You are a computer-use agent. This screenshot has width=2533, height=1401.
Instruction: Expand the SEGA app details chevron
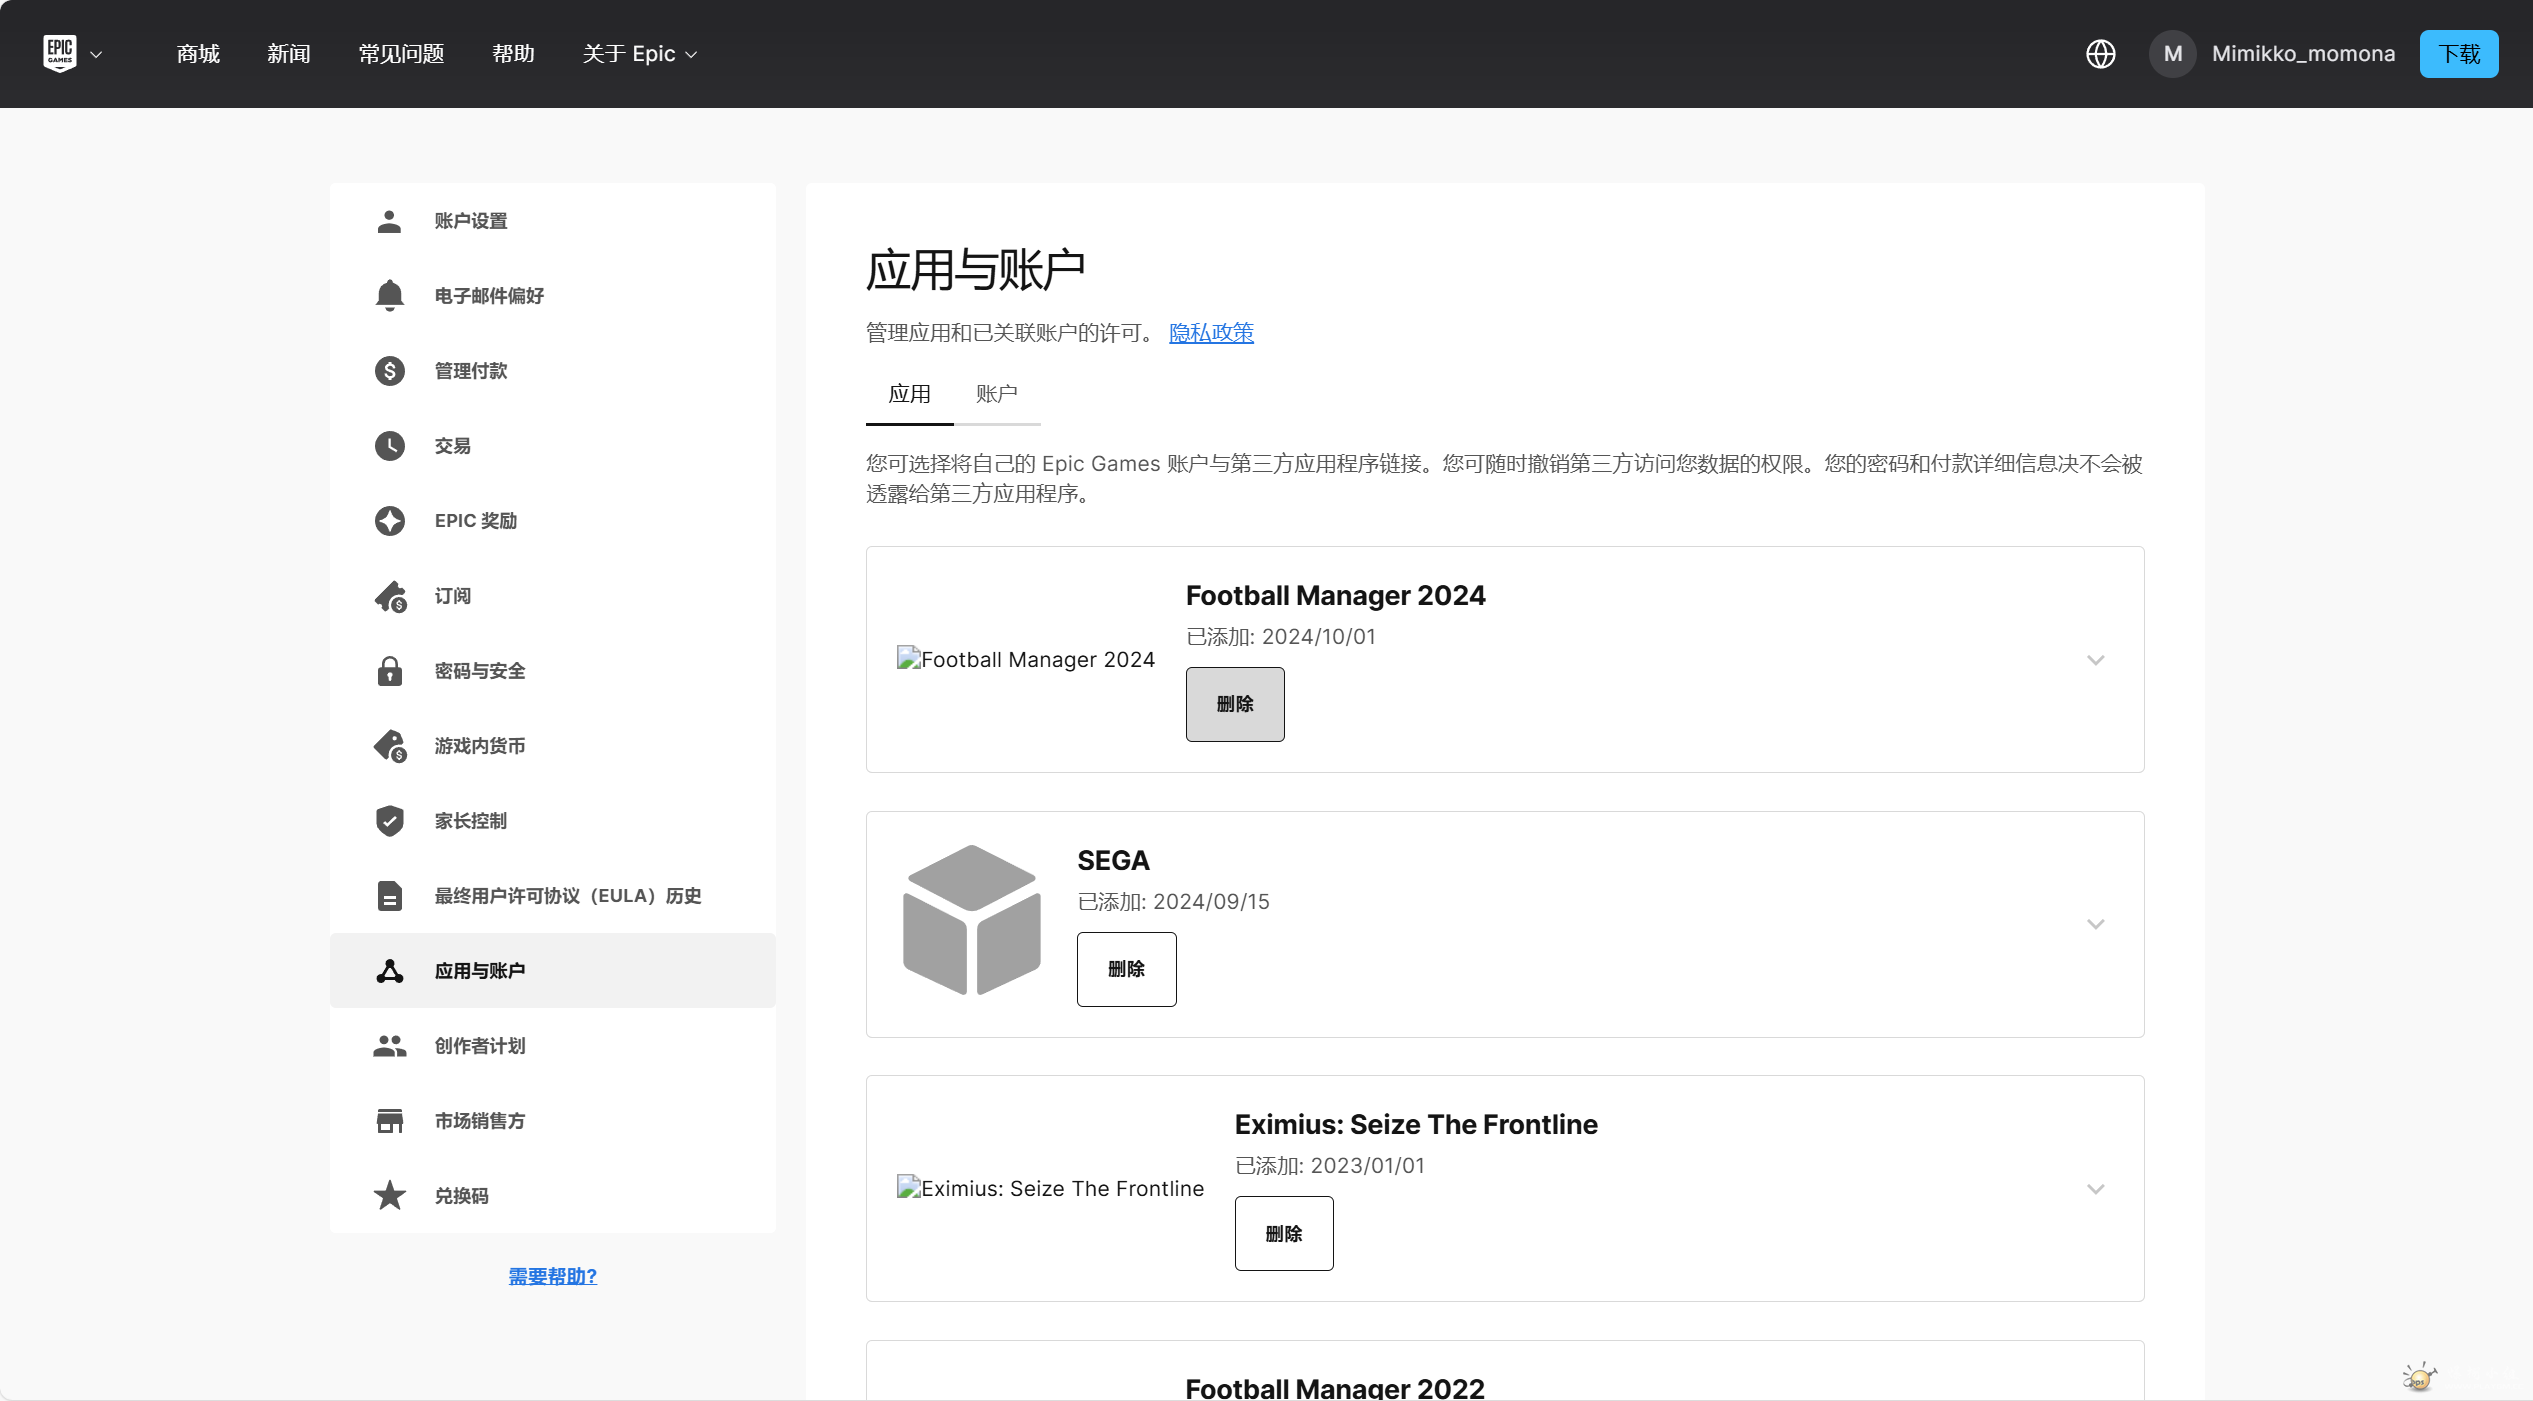pos(2096,924)
